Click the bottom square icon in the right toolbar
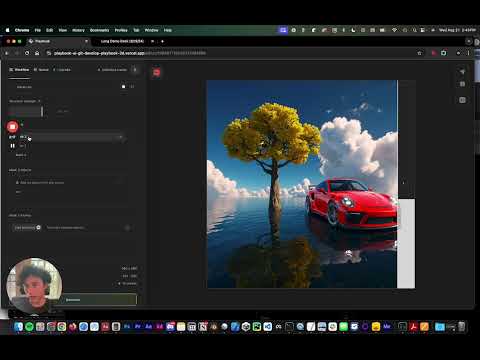 (462, 100)
